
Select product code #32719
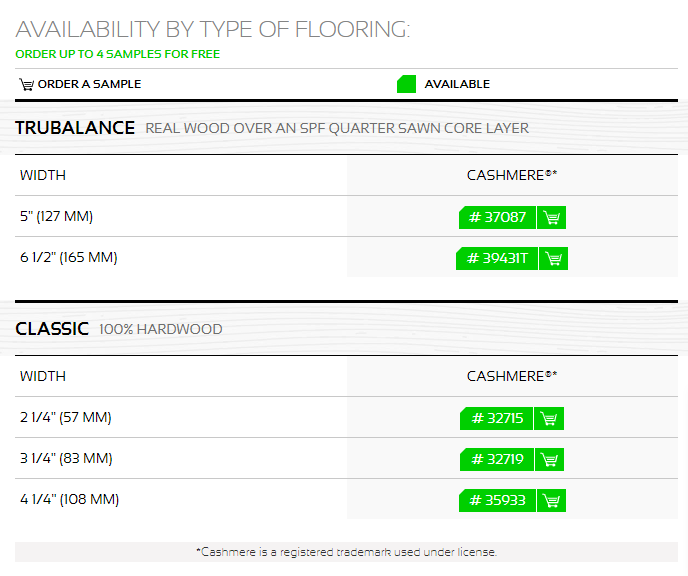(x=497, y=459)
